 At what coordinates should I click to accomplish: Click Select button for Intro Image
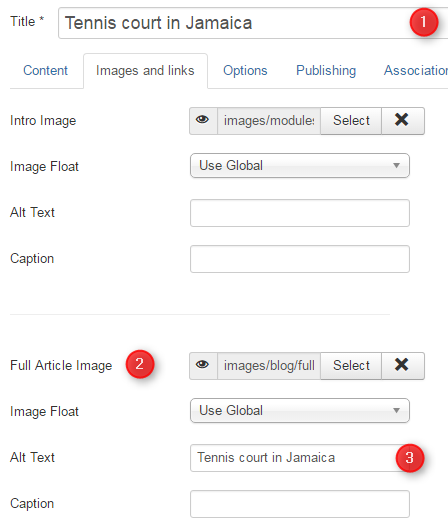tap(351, 121)
